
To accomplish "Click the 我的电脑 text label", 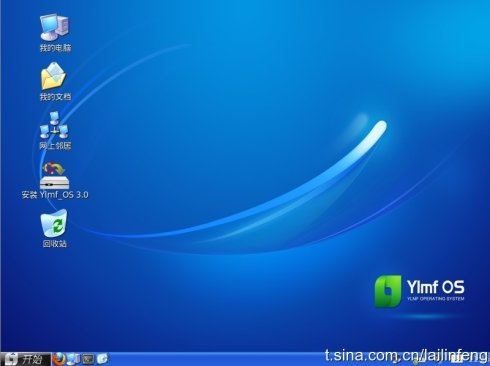I will point(55,48).
